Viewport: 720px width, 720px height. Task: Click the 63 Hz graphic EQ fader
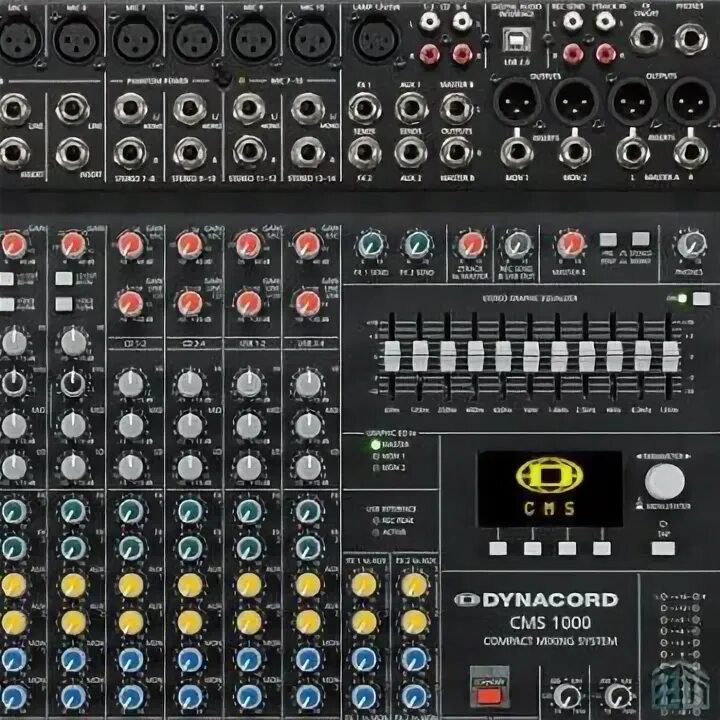coord(392,356)
